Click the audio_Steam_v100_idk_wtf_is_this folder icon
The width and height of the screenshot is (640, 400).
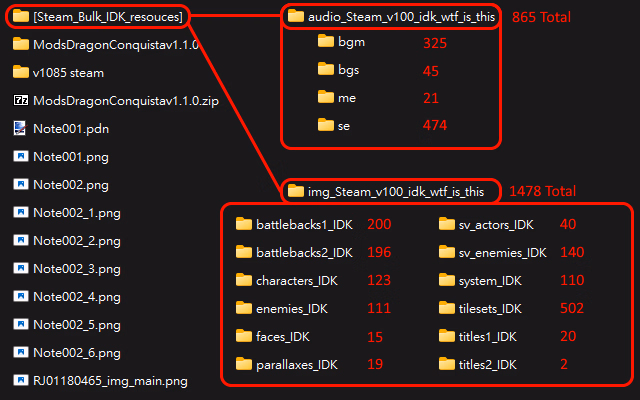tap(296, 16)
